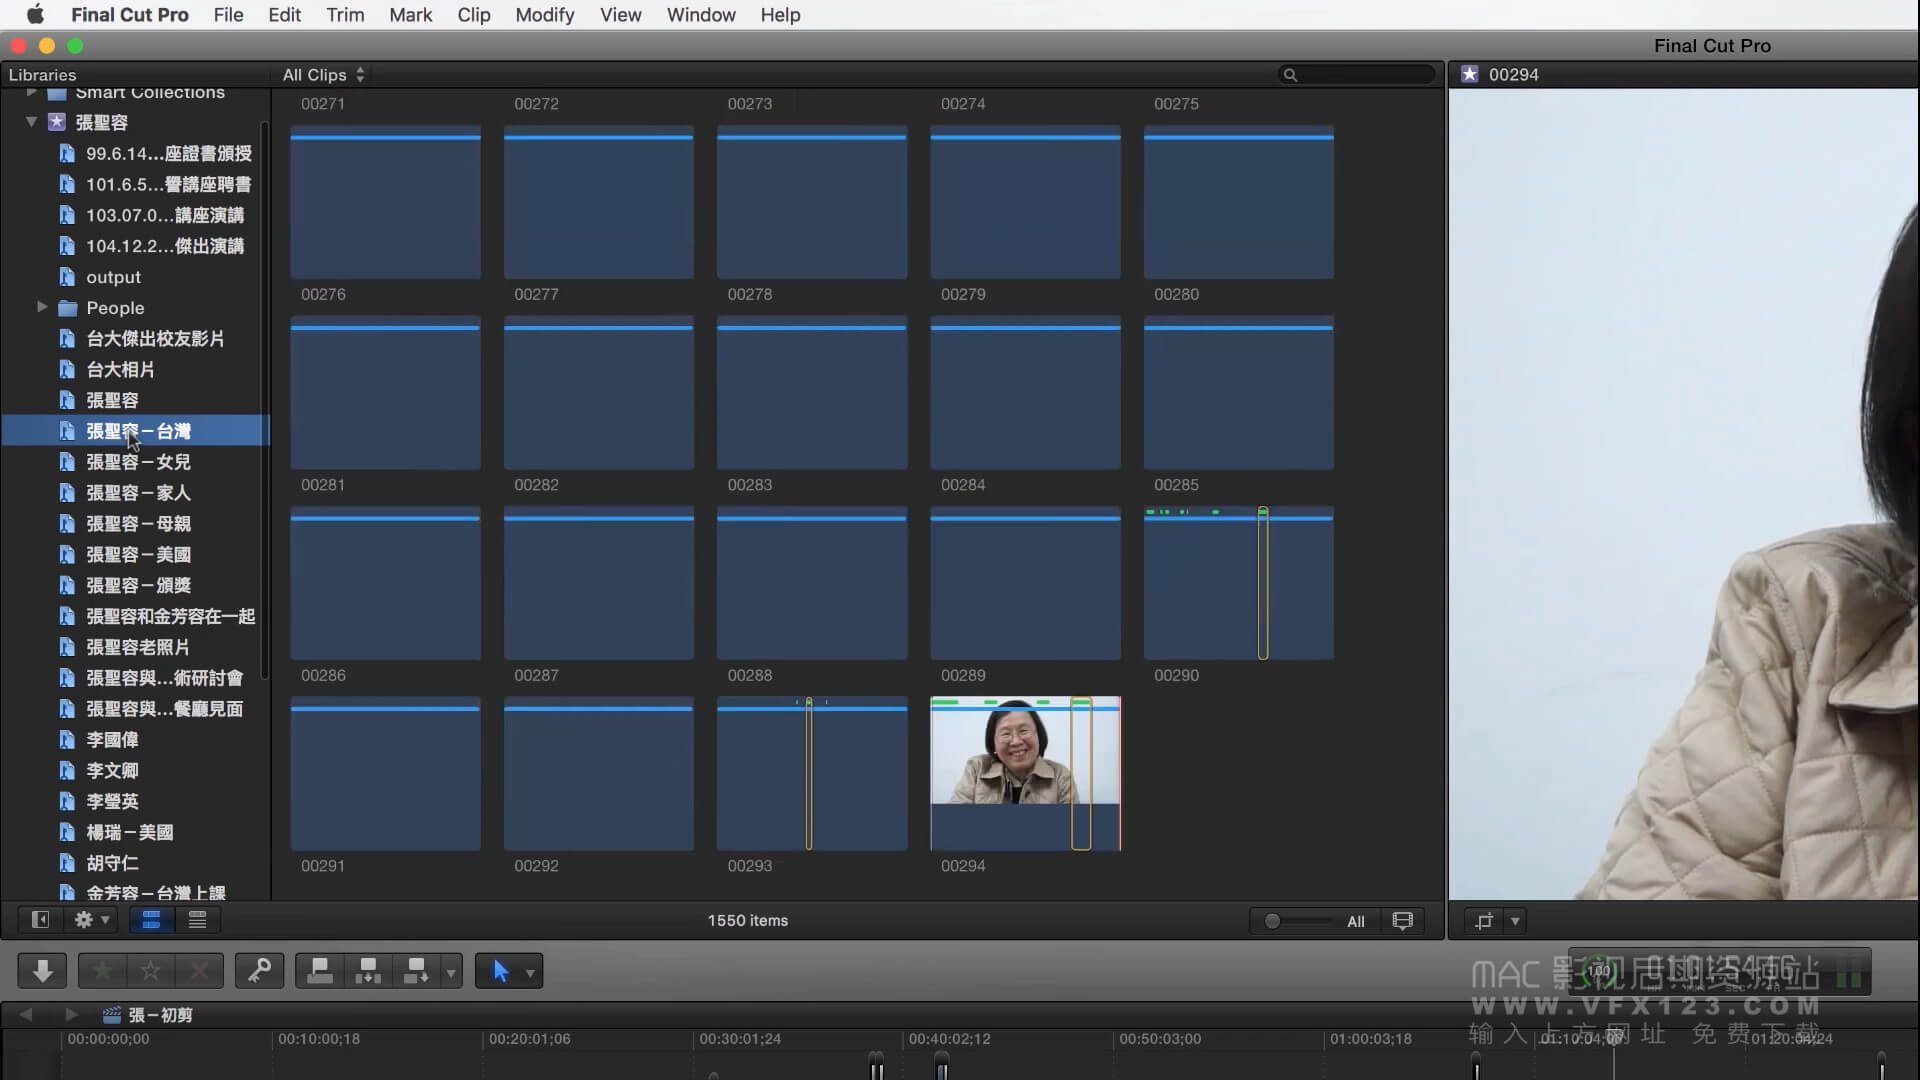Append clip to storyline icon
The height and width of the screenshot is (1080, 1920).
click(x=416, y=970)
